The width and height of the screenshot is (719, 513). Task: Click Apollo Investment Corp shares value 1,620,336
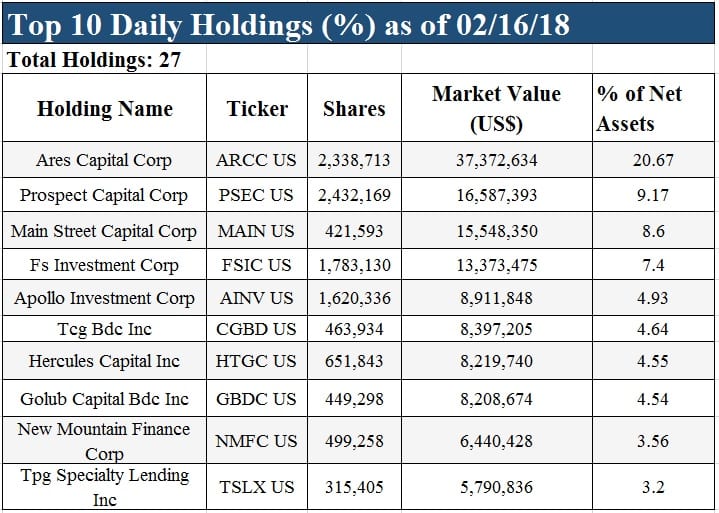click(354, 298)
